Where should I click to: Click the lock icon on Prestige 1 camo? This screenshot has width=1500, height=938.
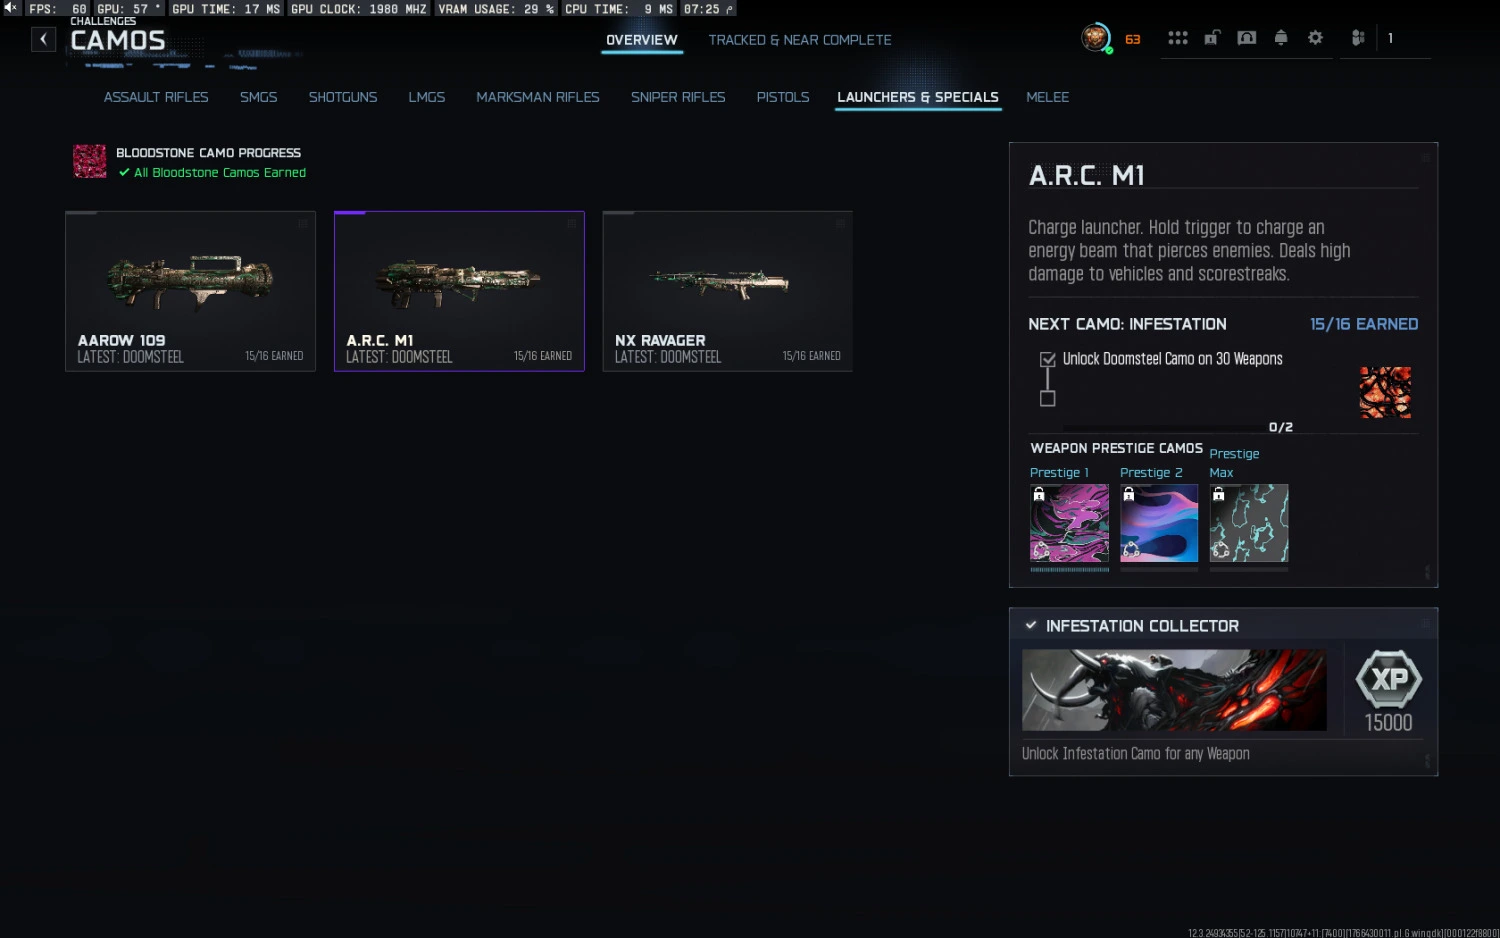(x=1039, y=494)
